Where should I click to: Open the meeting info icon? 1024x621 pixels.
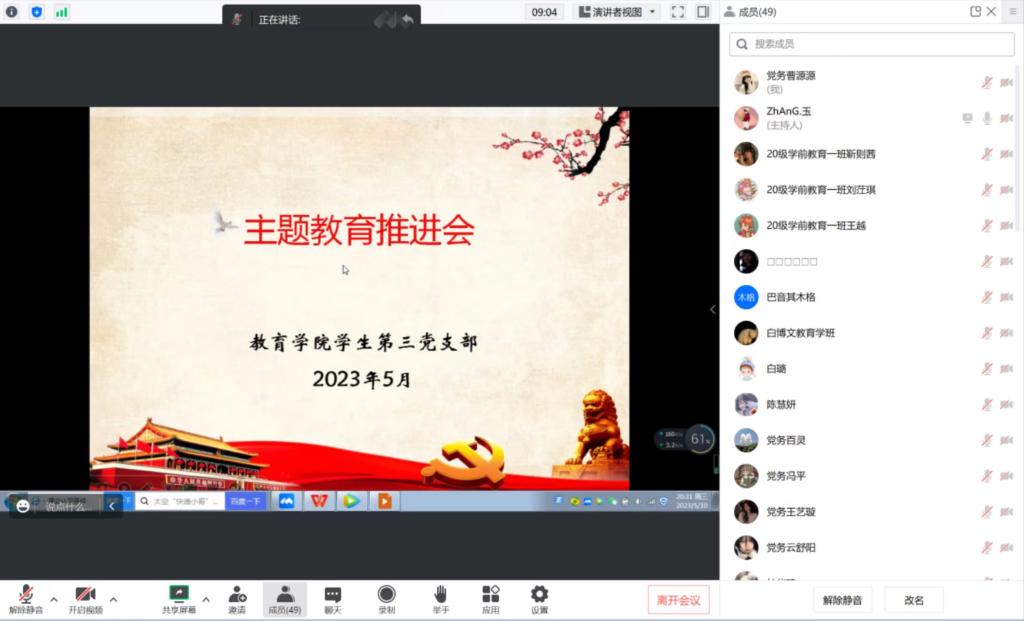pos(12,12)
